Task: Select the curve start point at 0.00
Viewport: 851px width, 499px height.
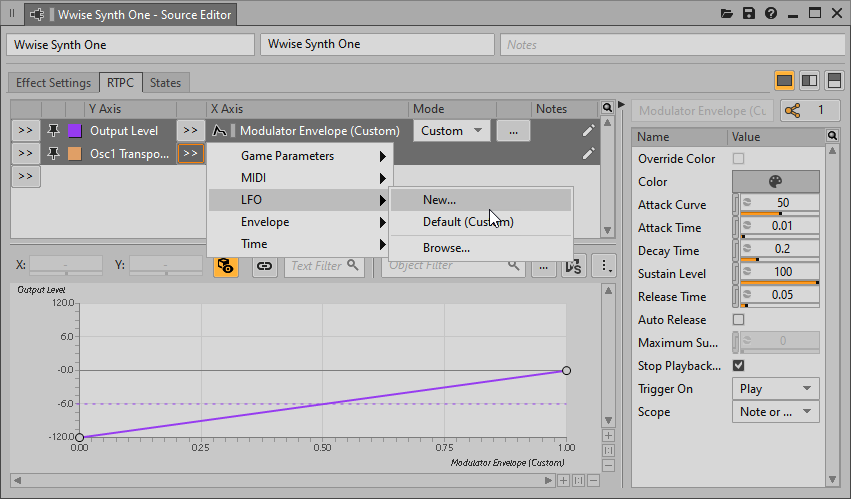Action: click(x=79, y=437)
